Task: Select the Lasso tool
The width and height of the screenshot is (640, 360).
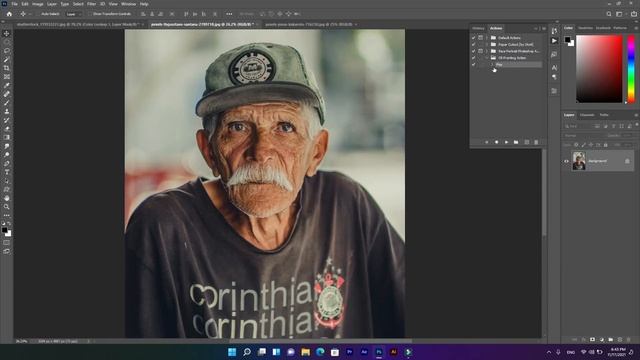Action: 7,51
